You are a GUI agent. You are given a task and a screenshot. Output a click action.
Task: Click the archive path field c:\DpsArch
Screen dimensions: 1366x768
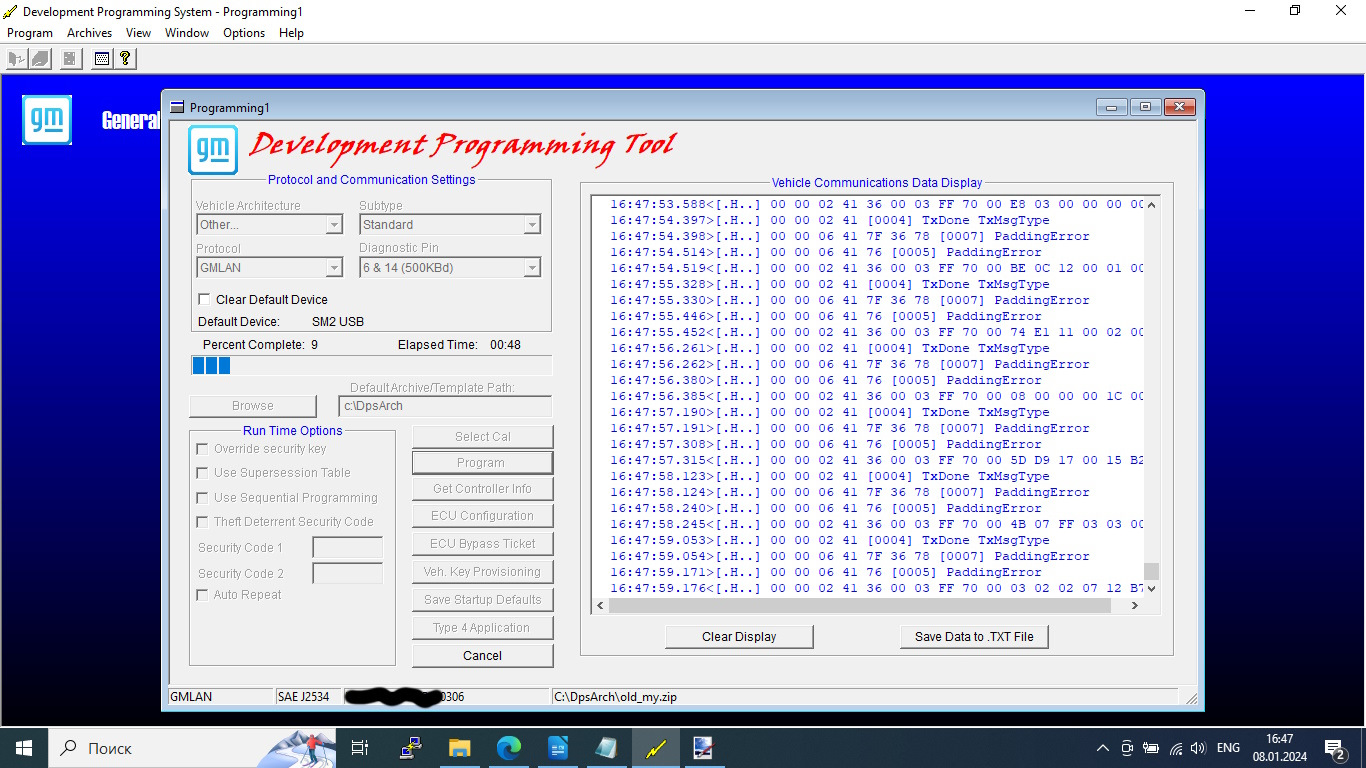pyautogui.click(x=445, y=406)
